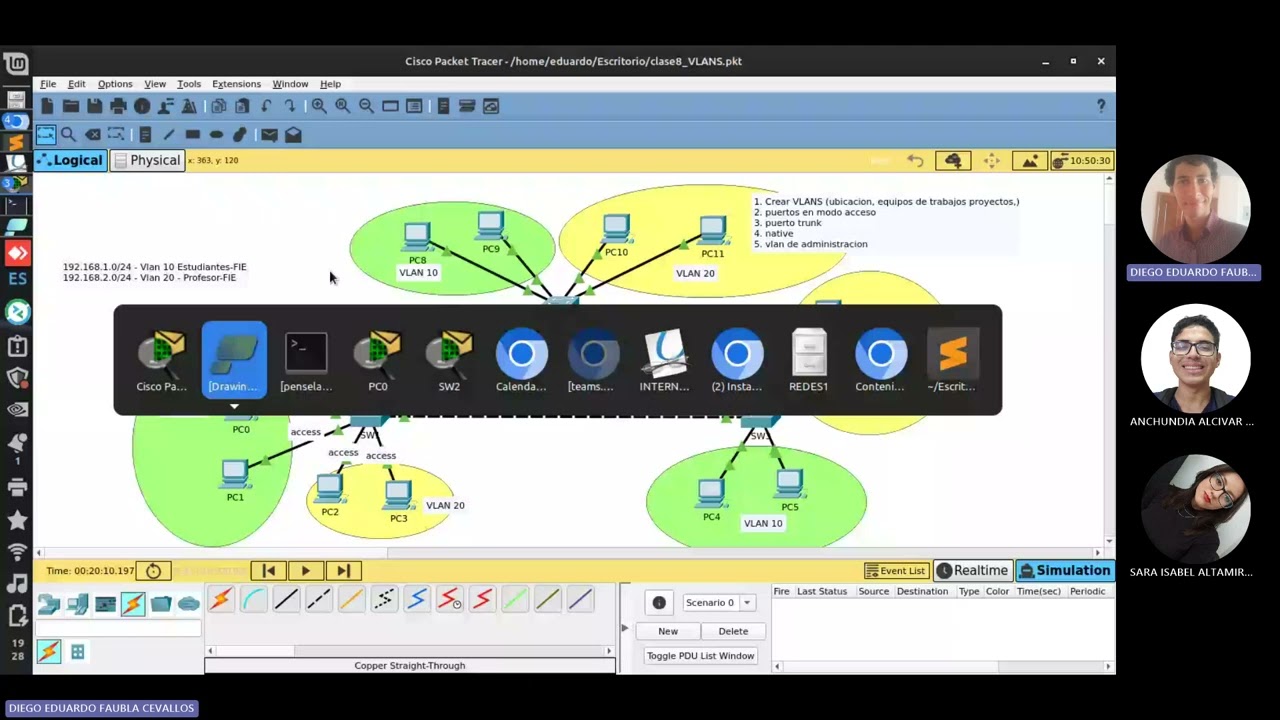The image size is (1280, 720).
Task: Click Toggle PDU List Window button
Action: 700,656
